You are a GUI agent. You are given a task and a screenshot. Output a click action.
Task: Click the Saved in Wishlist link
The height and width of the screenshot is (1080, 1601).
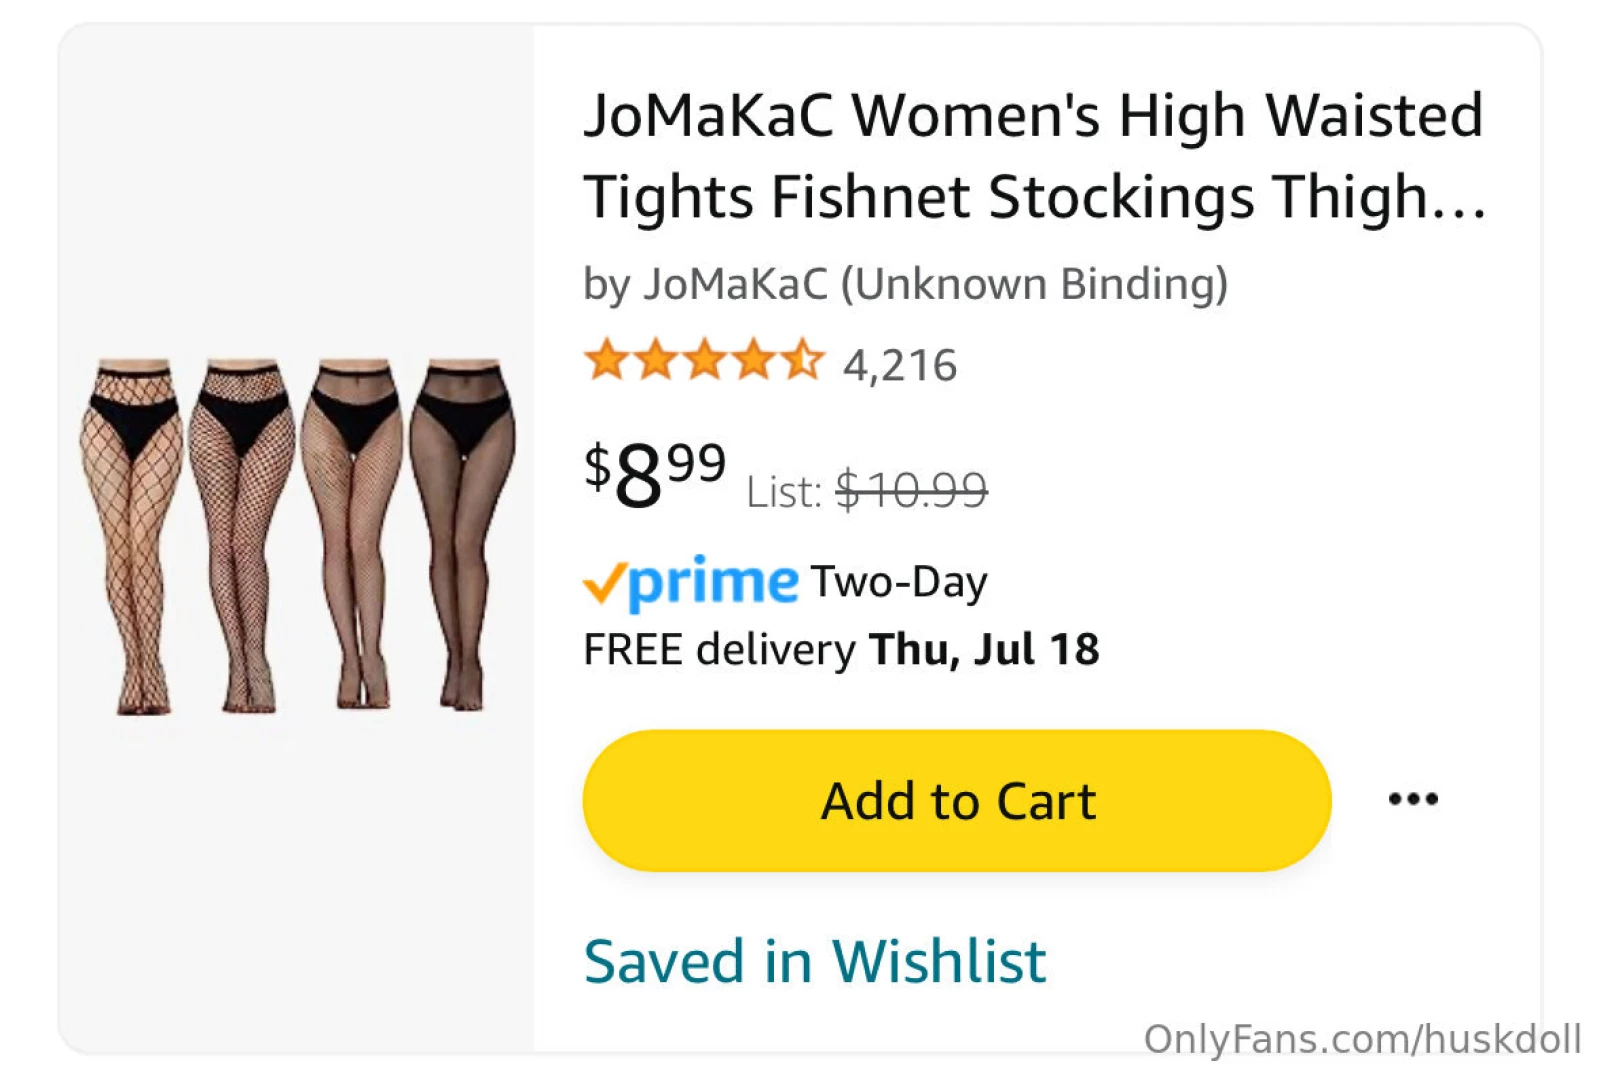(x=815, y=961)
